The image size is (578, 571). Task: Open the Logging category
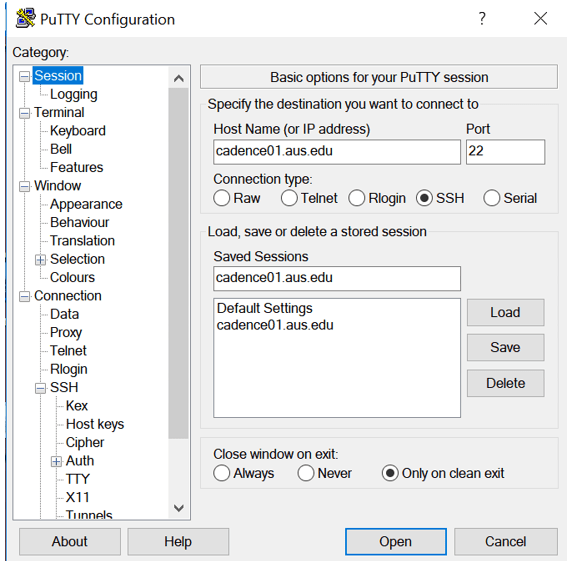[74, 94]
